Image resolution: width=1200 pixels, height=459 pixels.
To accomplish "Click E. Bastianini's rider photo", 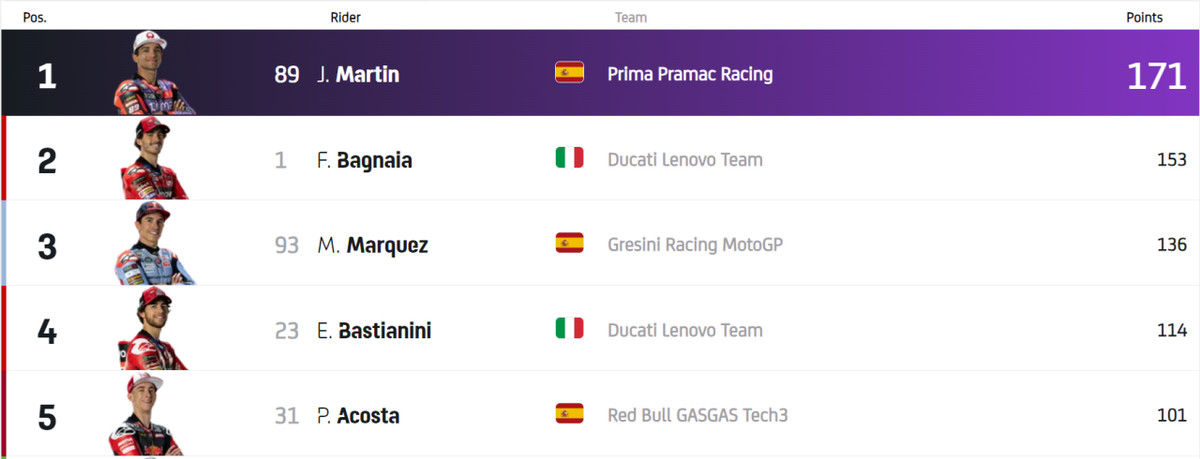I will click(x=153, y=329).
